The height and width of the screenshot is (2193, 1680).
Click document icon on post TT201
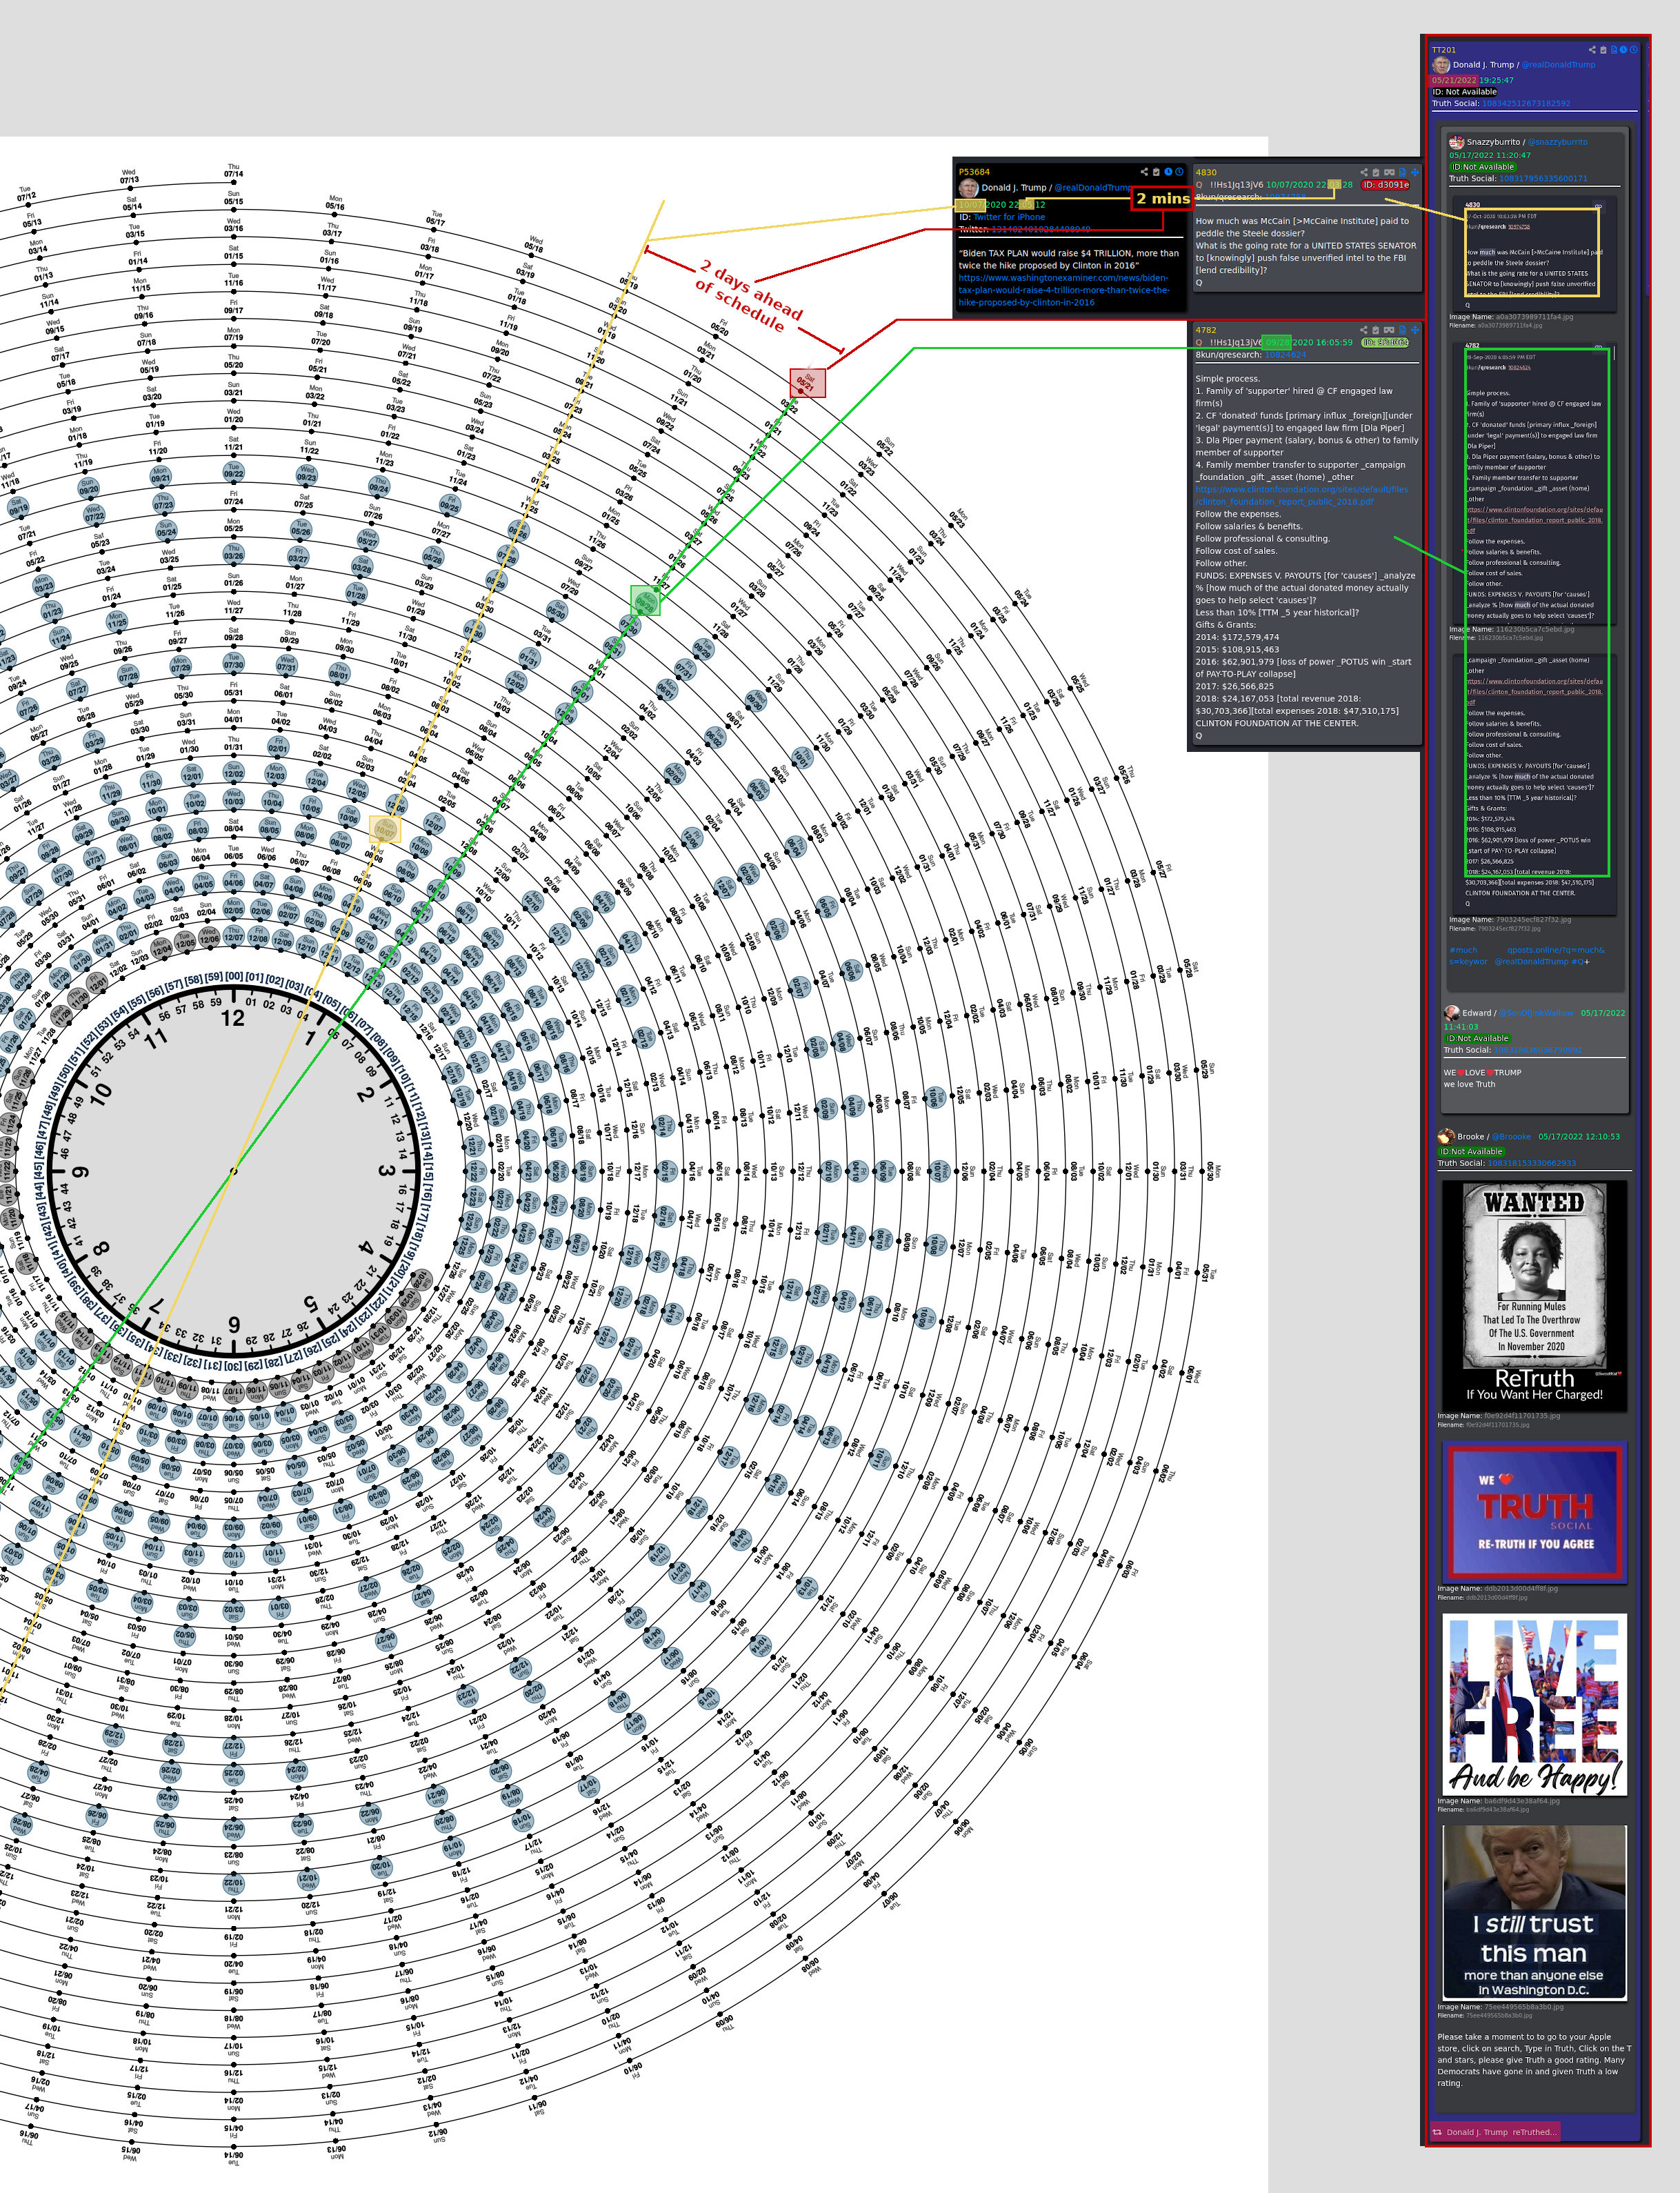1614,50
